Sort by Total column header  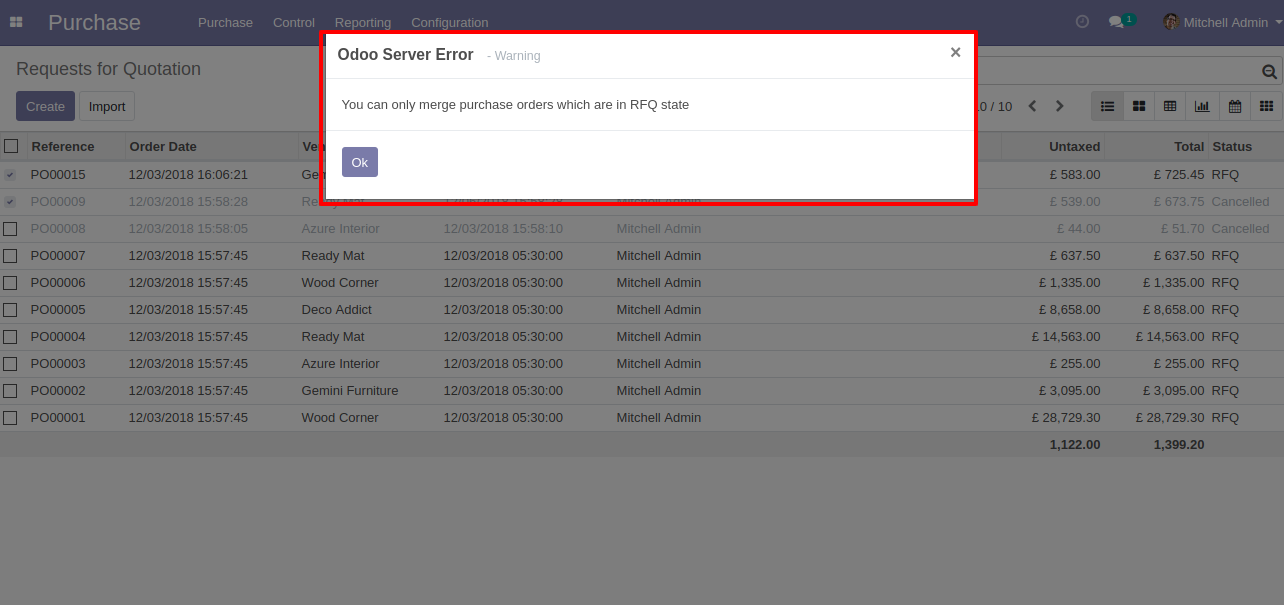point(1189,146)
